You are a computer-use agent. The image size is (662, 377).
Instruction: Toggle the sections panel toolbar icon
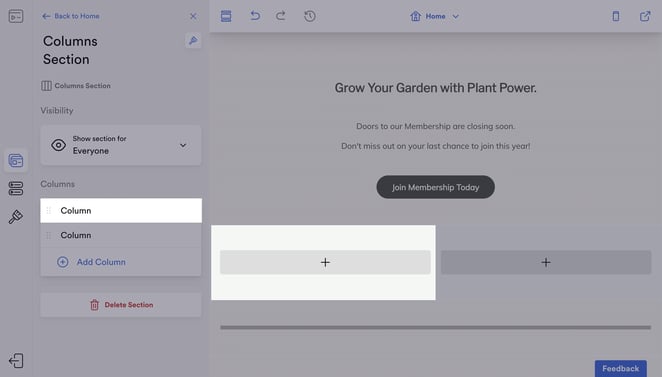(x=226, y=16)
